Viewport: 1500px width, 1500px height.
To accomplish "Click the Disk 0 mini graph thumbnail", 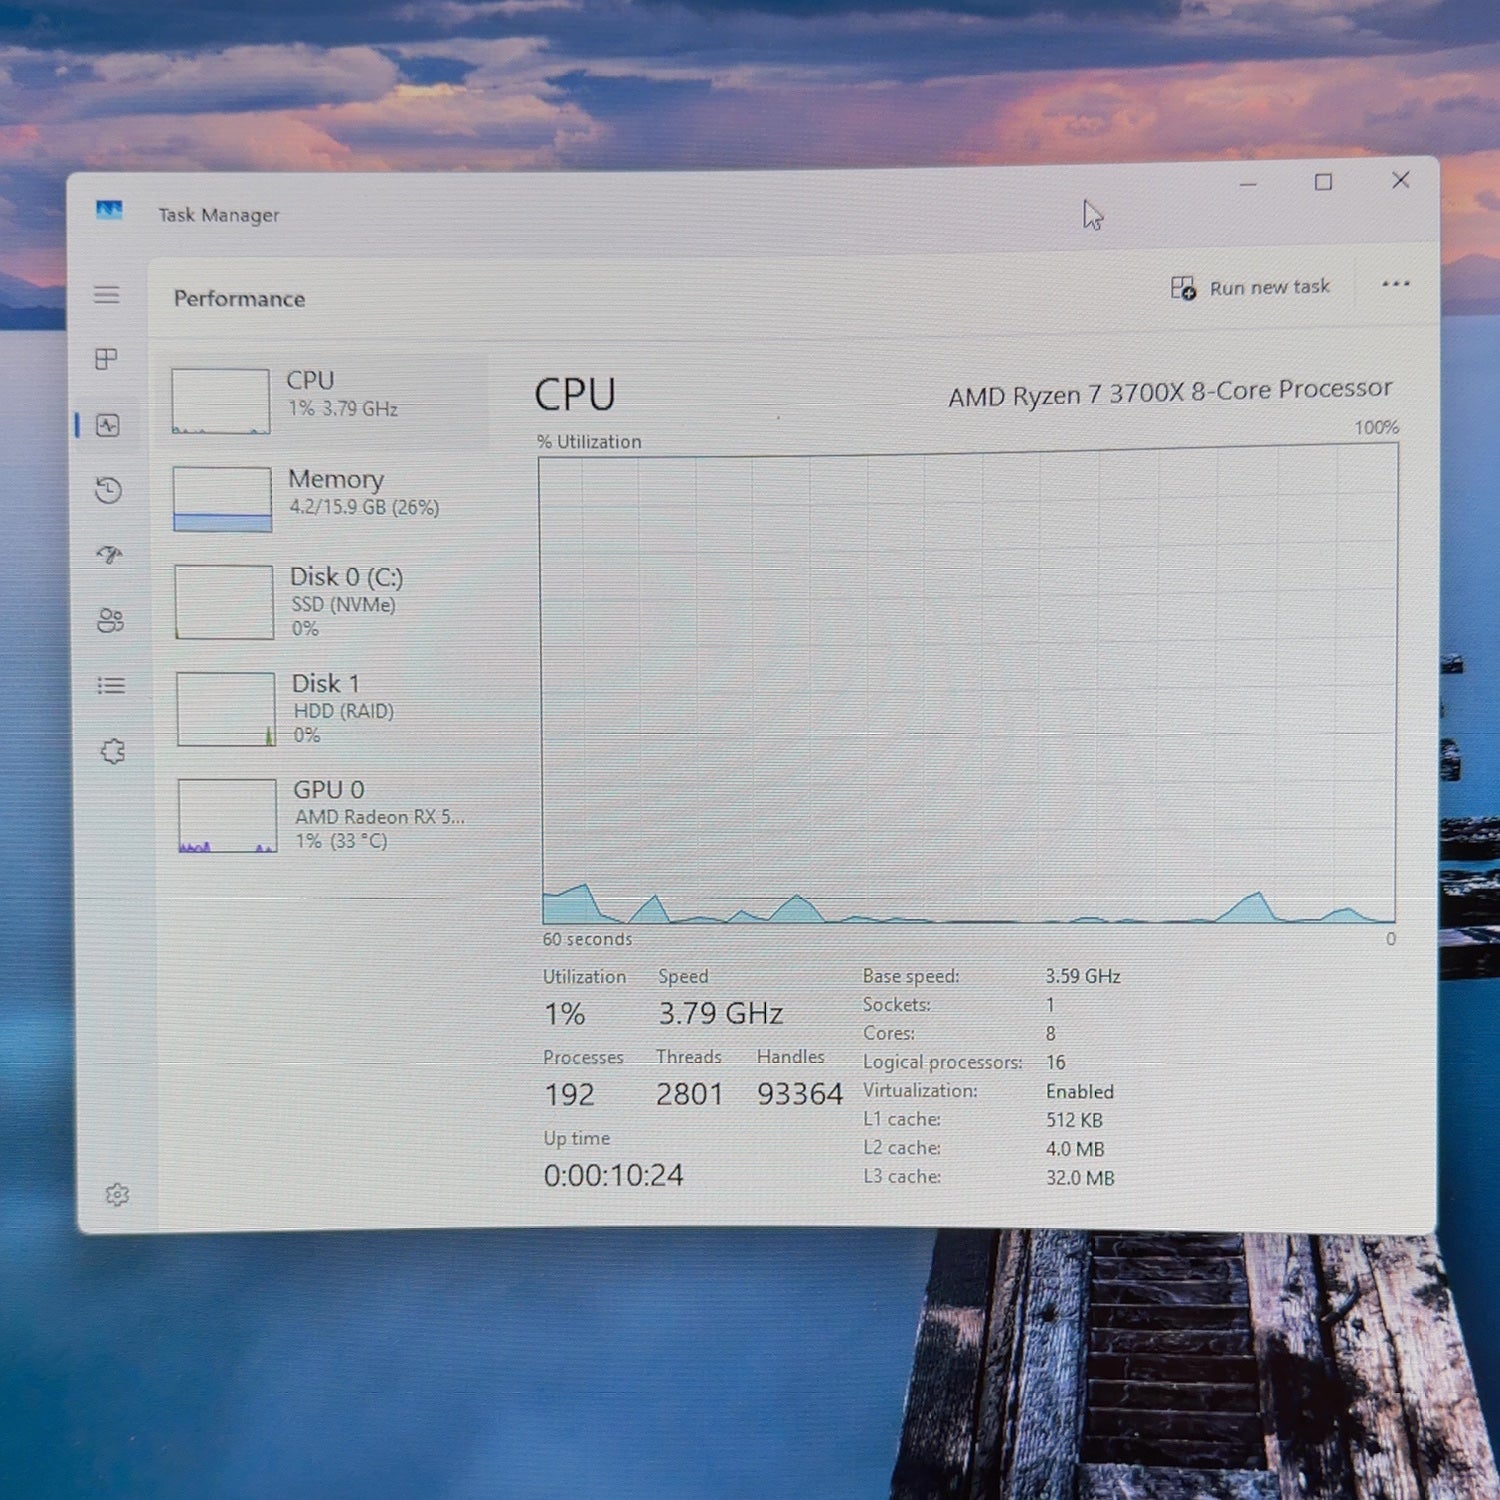I will coord(224,602).
